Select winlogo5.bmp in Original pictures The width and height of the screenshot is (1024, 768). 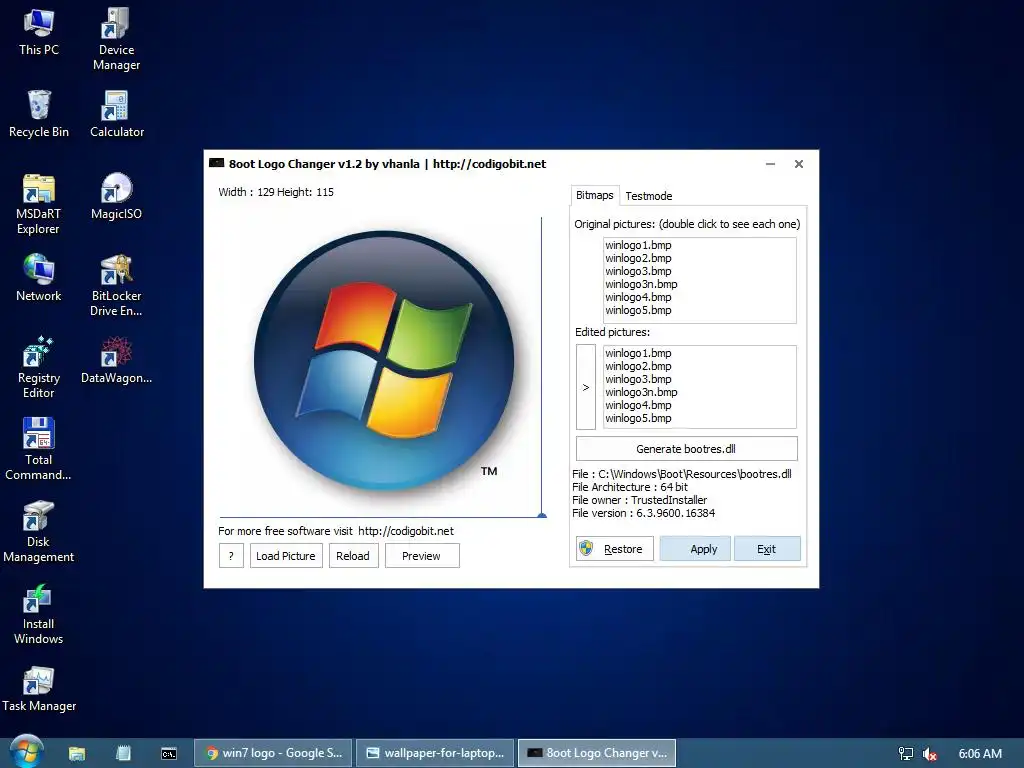[x=638, y=310]
